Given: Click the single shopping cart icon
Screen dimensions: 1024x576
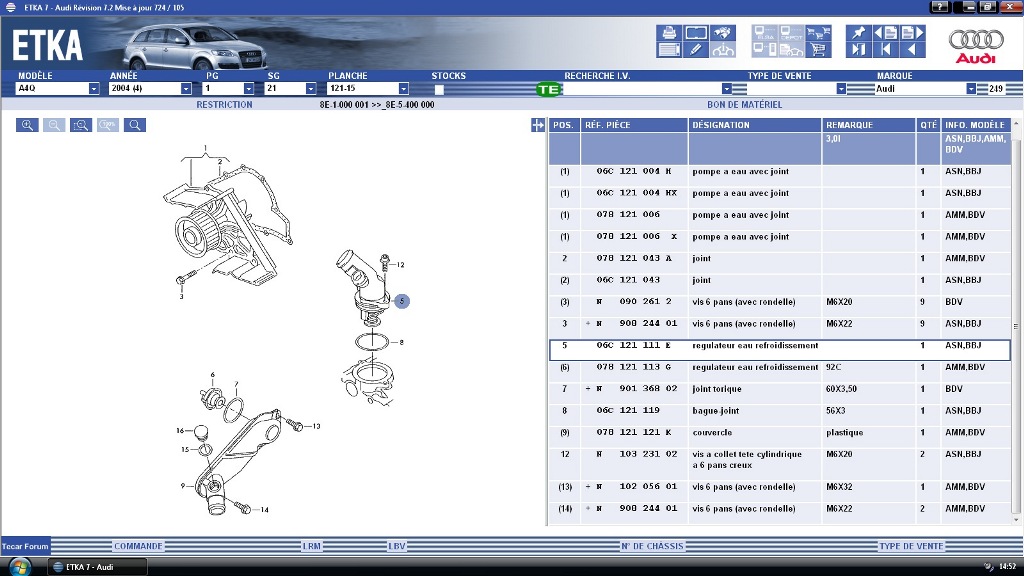Looking at the screenshot, I should click(817, 50).
